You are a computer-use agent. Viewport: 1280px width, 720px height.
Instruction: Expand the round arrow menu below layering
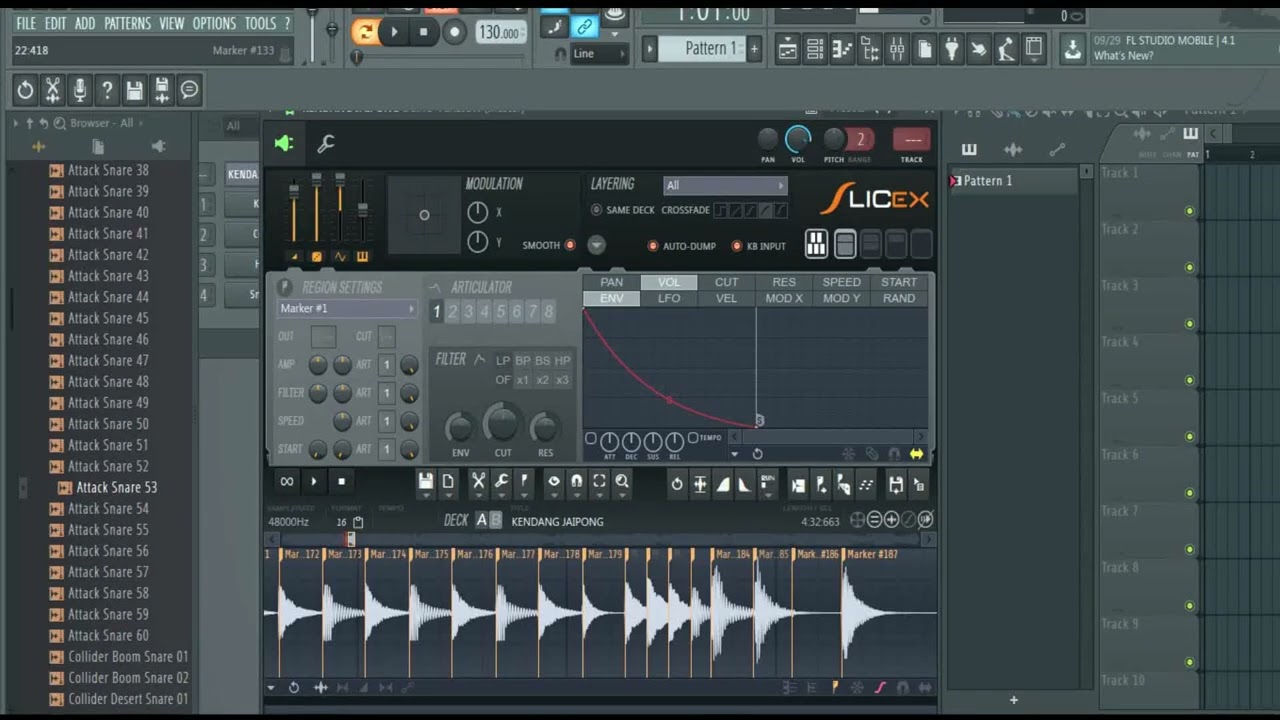tap(596, 244)
